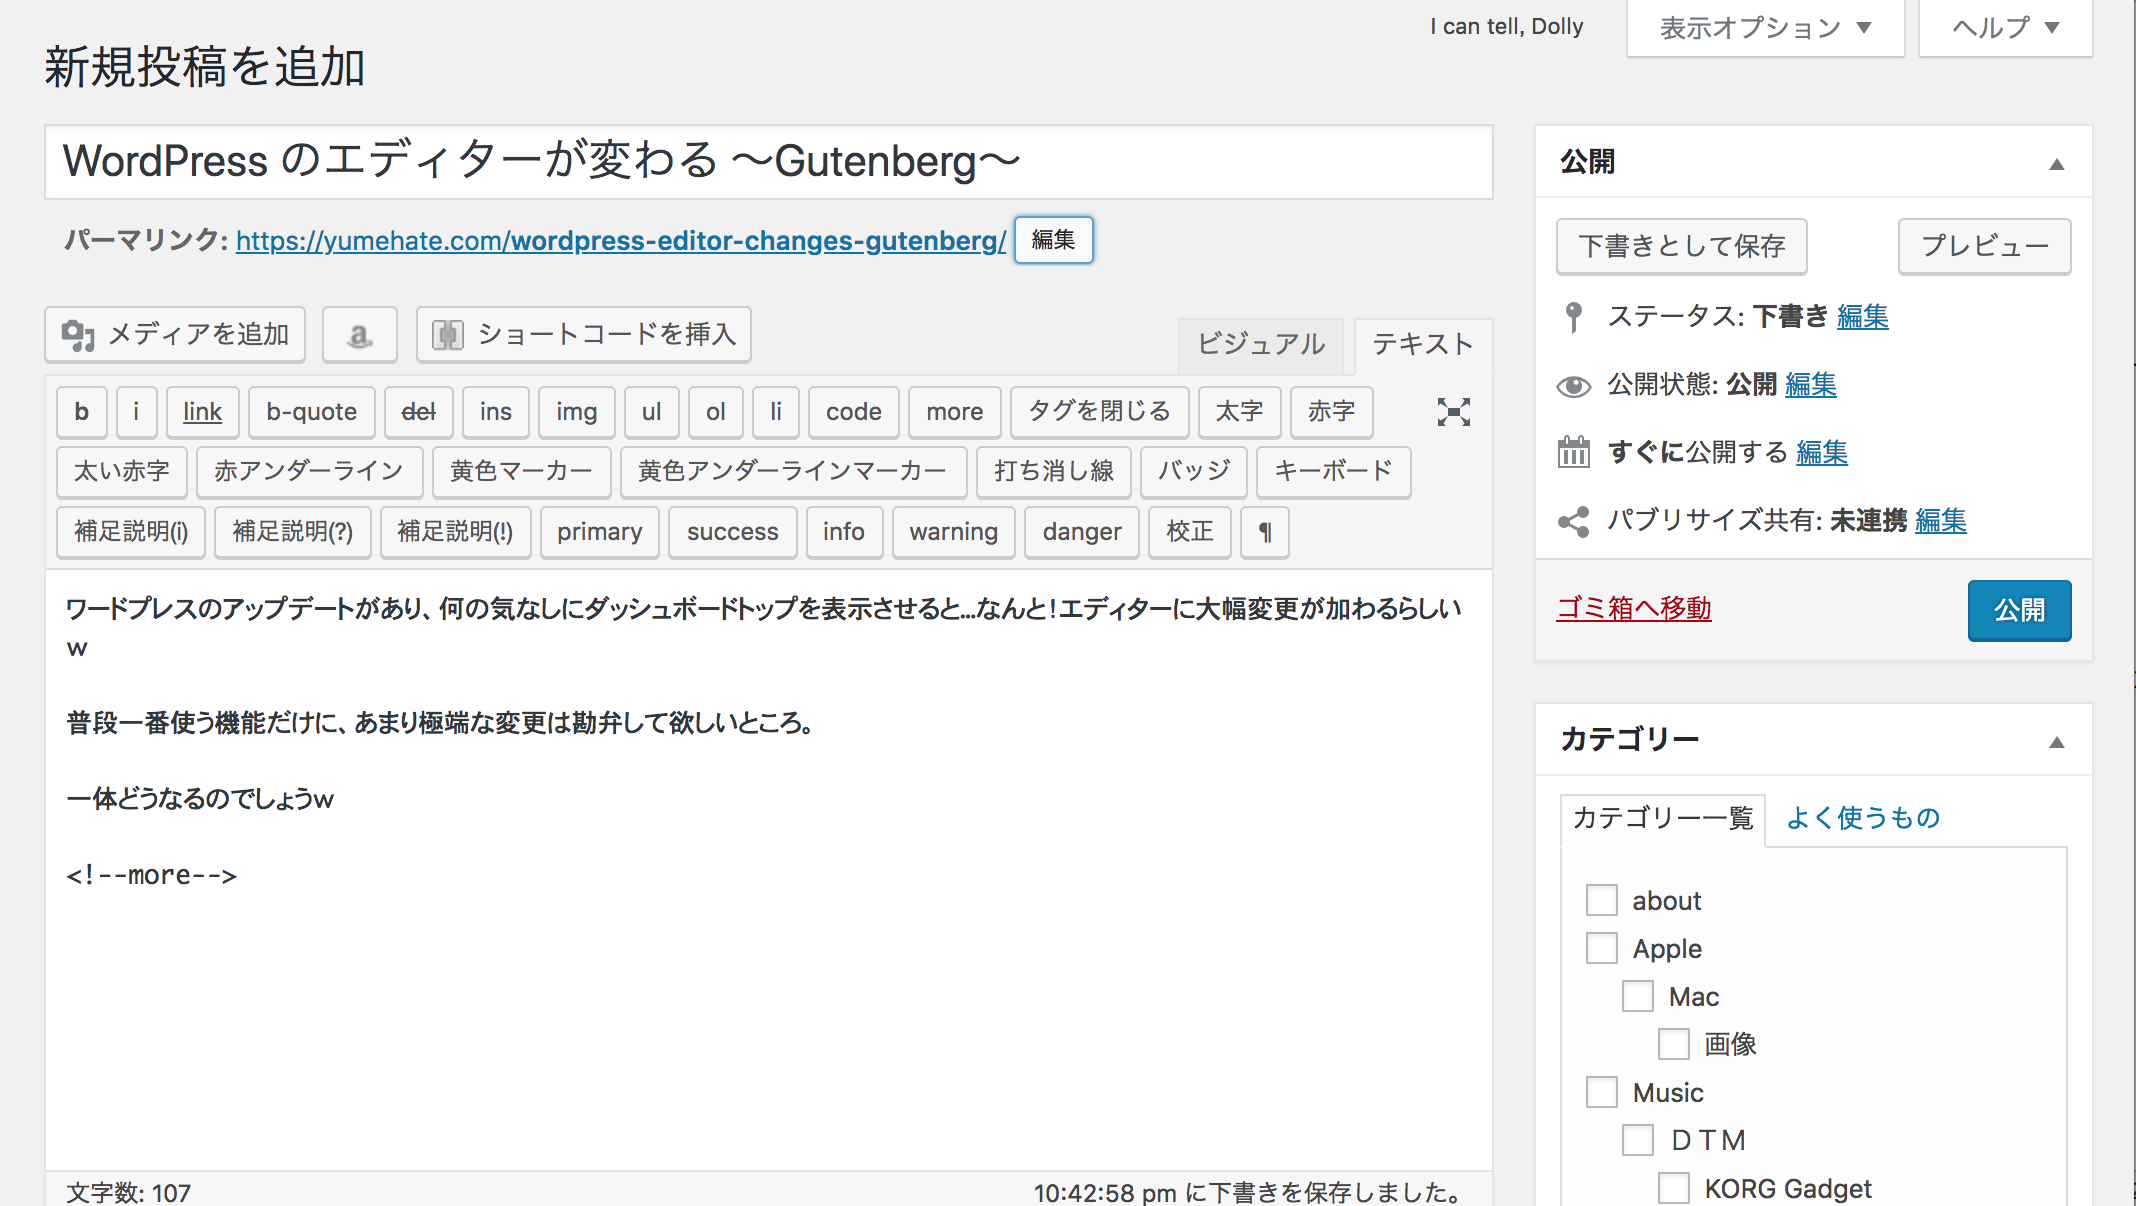Click the del quicktag button
Viewport: 2136px width, 1206px height.
[x=418, y=412]
